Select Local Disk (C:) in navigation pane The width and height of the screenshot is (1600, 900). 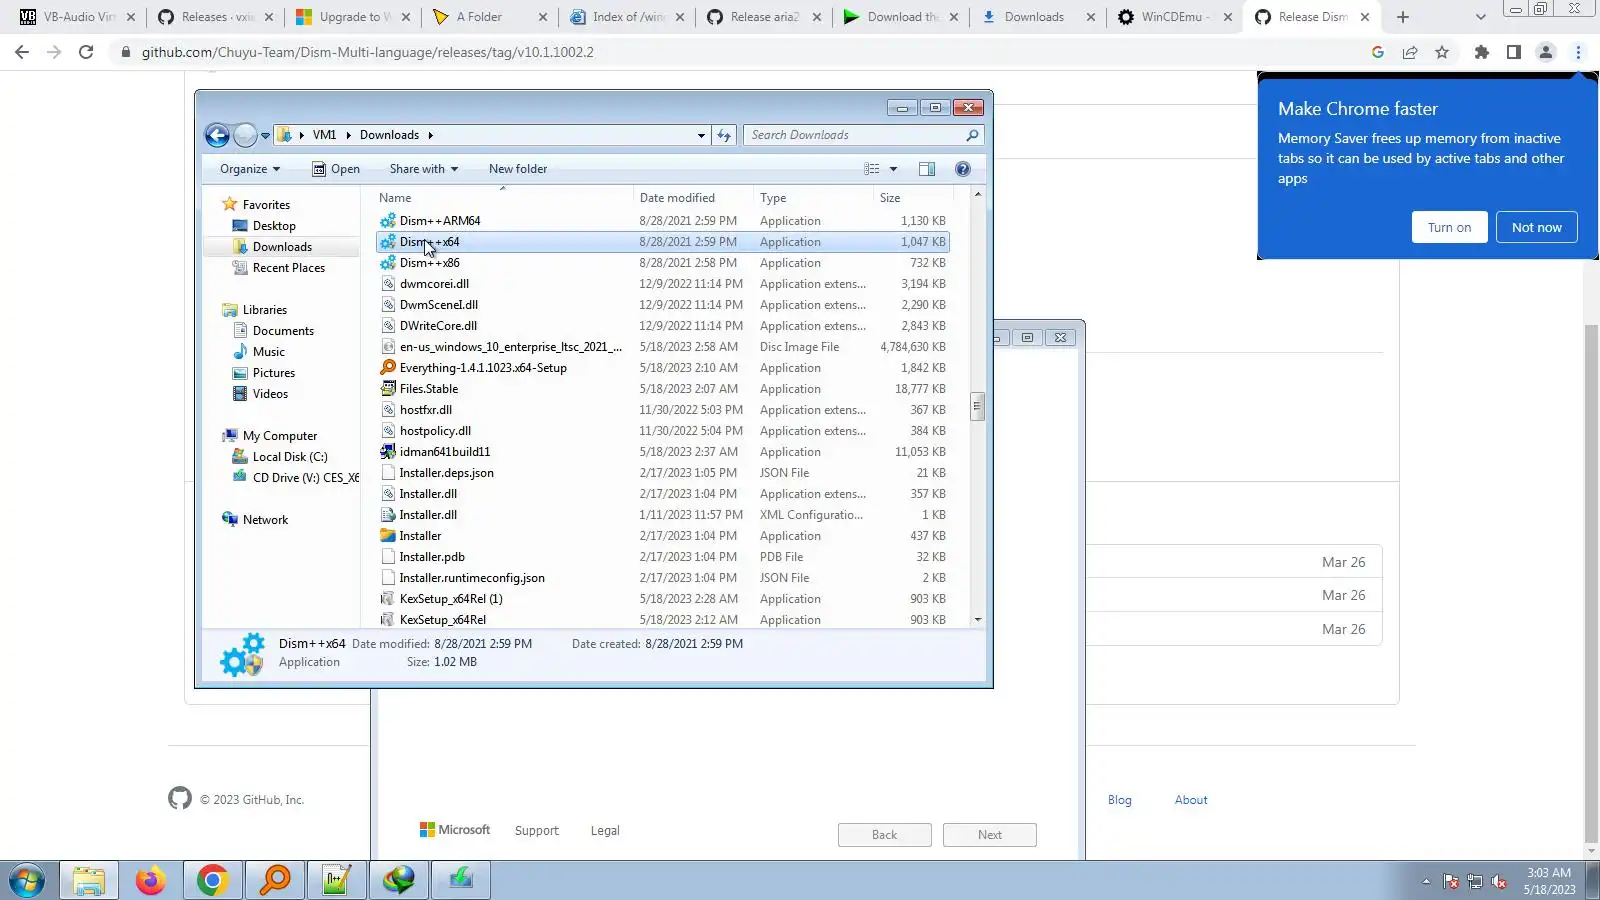289,457
